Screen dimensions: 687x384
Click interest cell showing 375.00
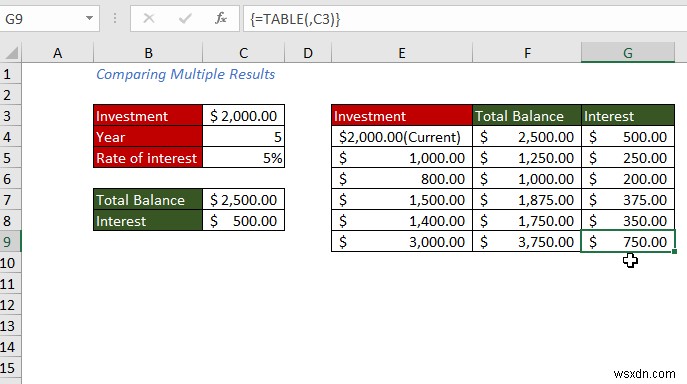(628, 200)
